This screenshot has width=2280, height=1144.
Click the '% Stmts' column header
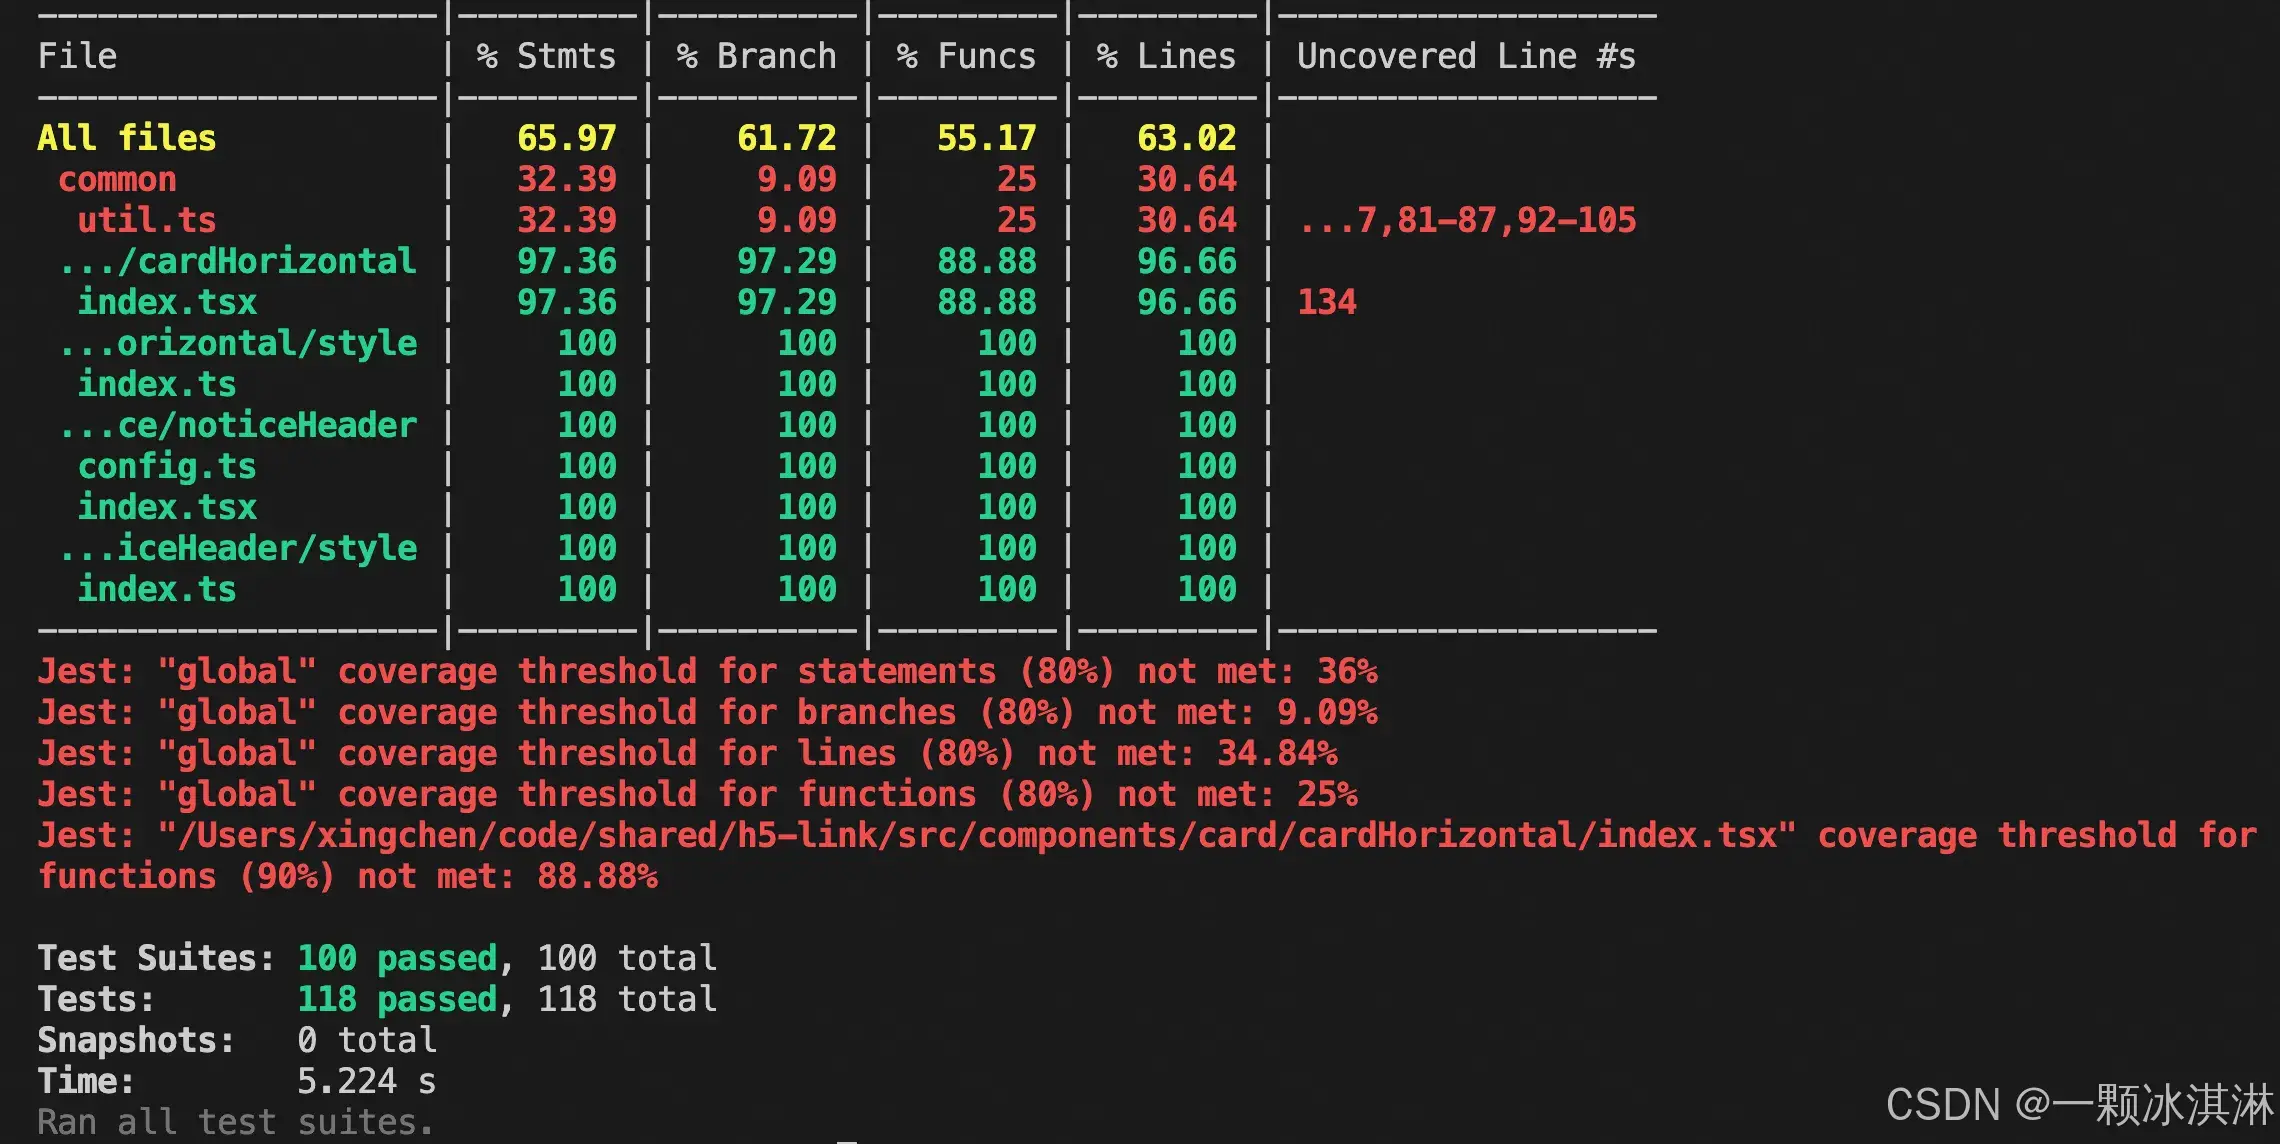[546, 56]
